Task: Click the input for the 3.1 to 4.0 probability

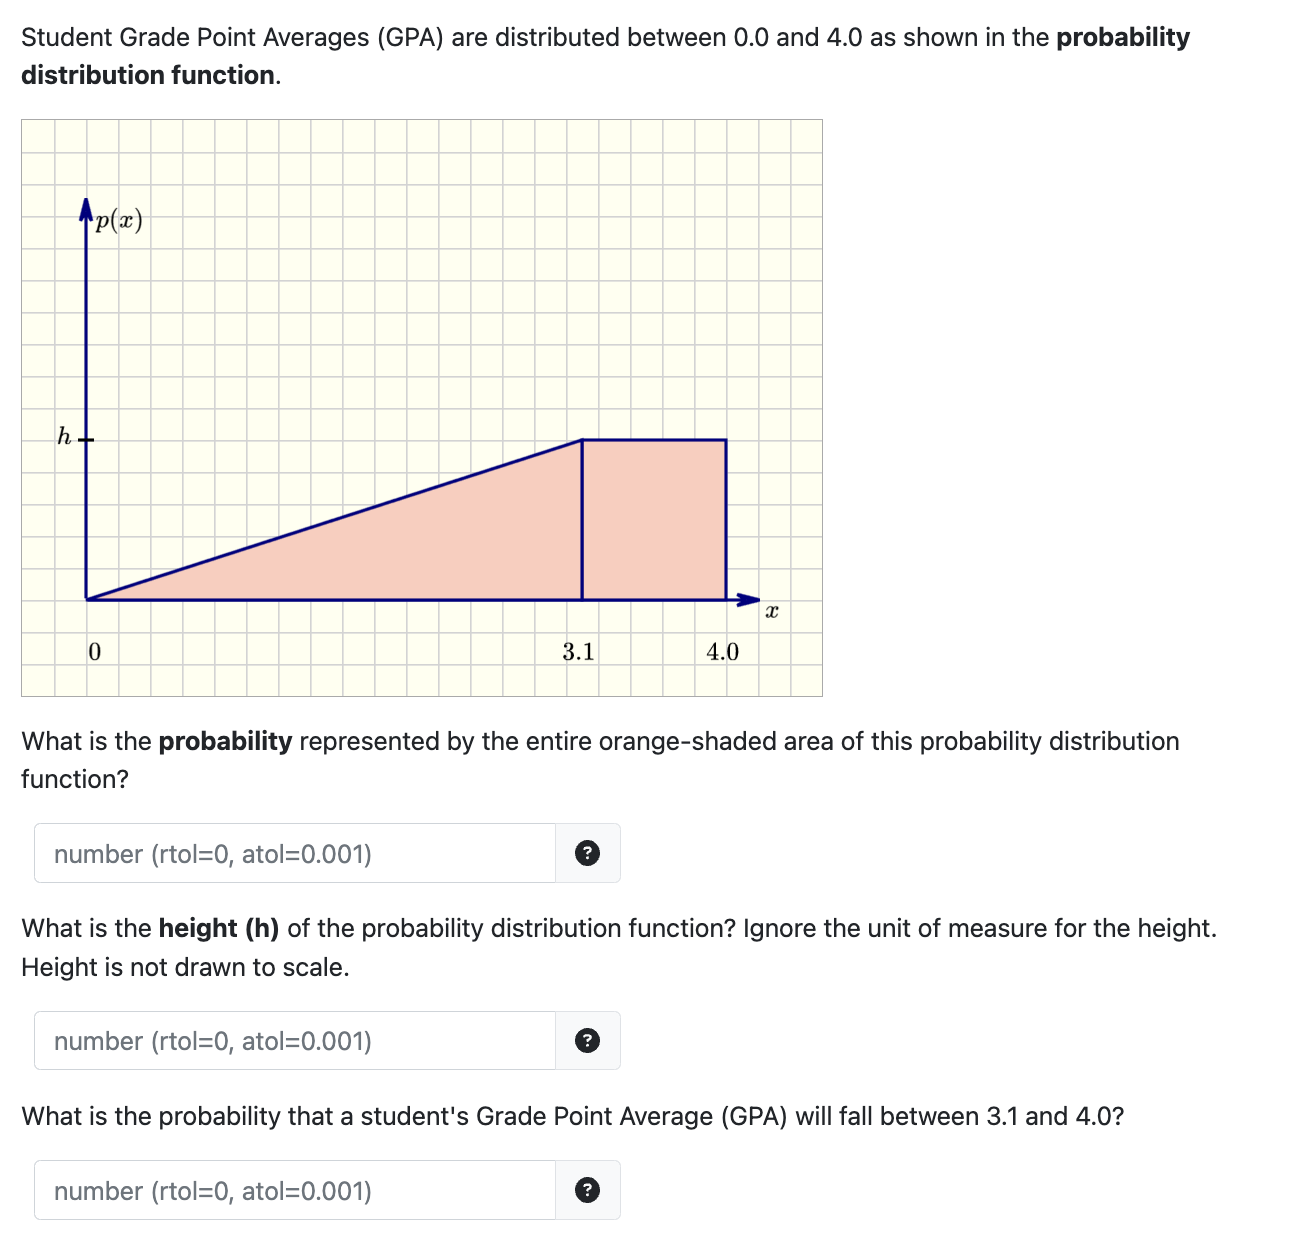Action: (x=290, y=1190)
